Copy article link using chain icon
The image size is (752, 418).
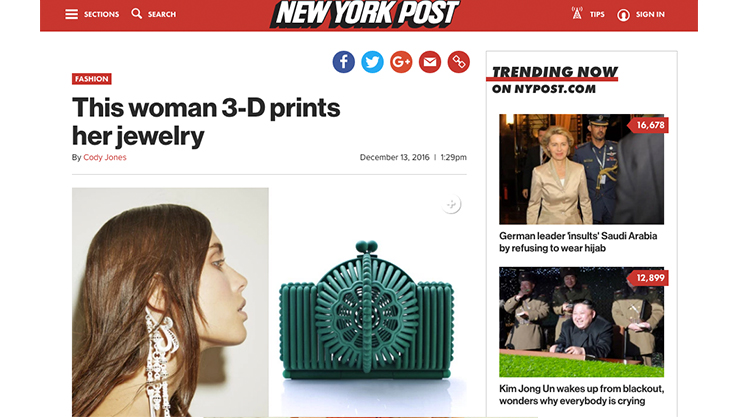[458, 62]
